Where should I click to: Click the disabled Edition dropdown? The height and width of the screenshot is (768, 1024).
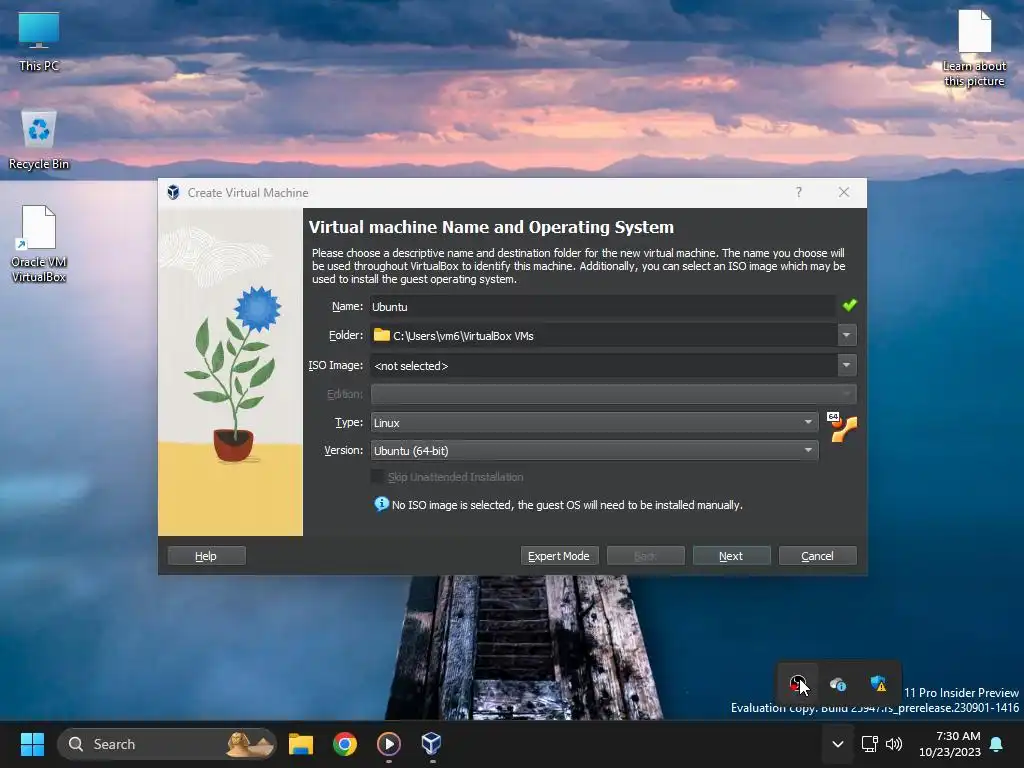pos(613,394)
